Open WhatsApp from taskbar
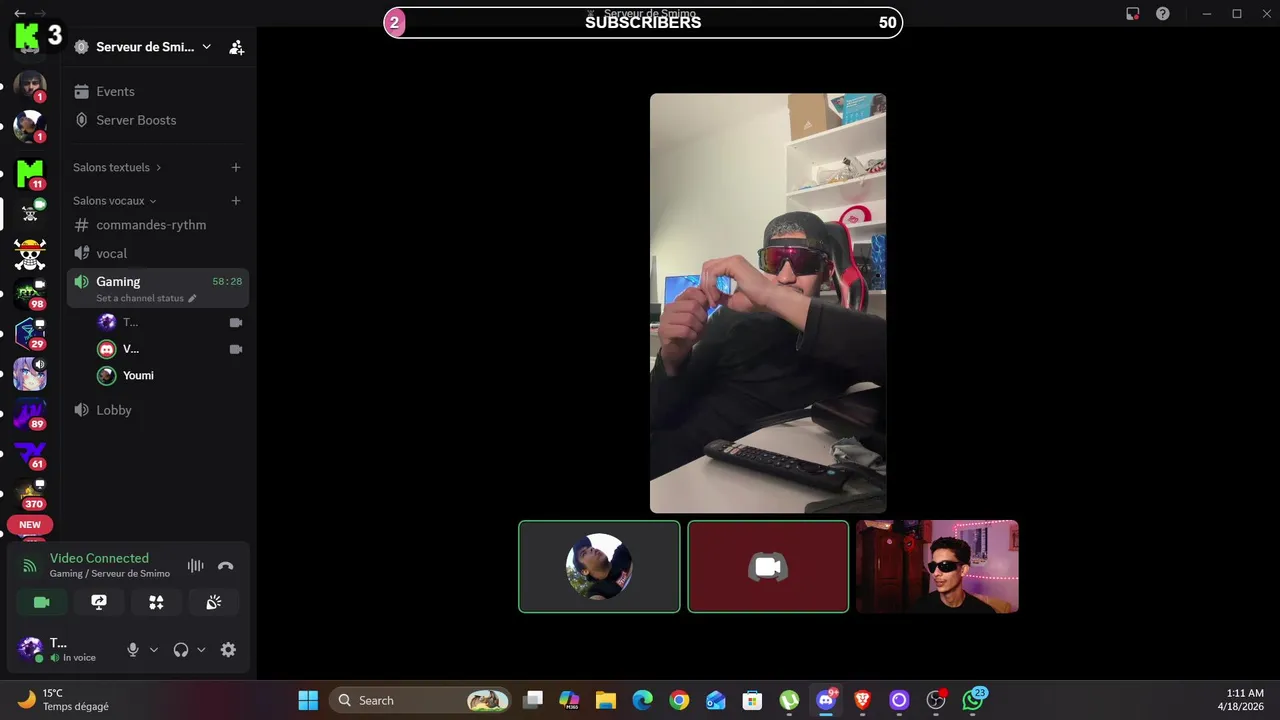1280x720 pixels. [973, 700]
